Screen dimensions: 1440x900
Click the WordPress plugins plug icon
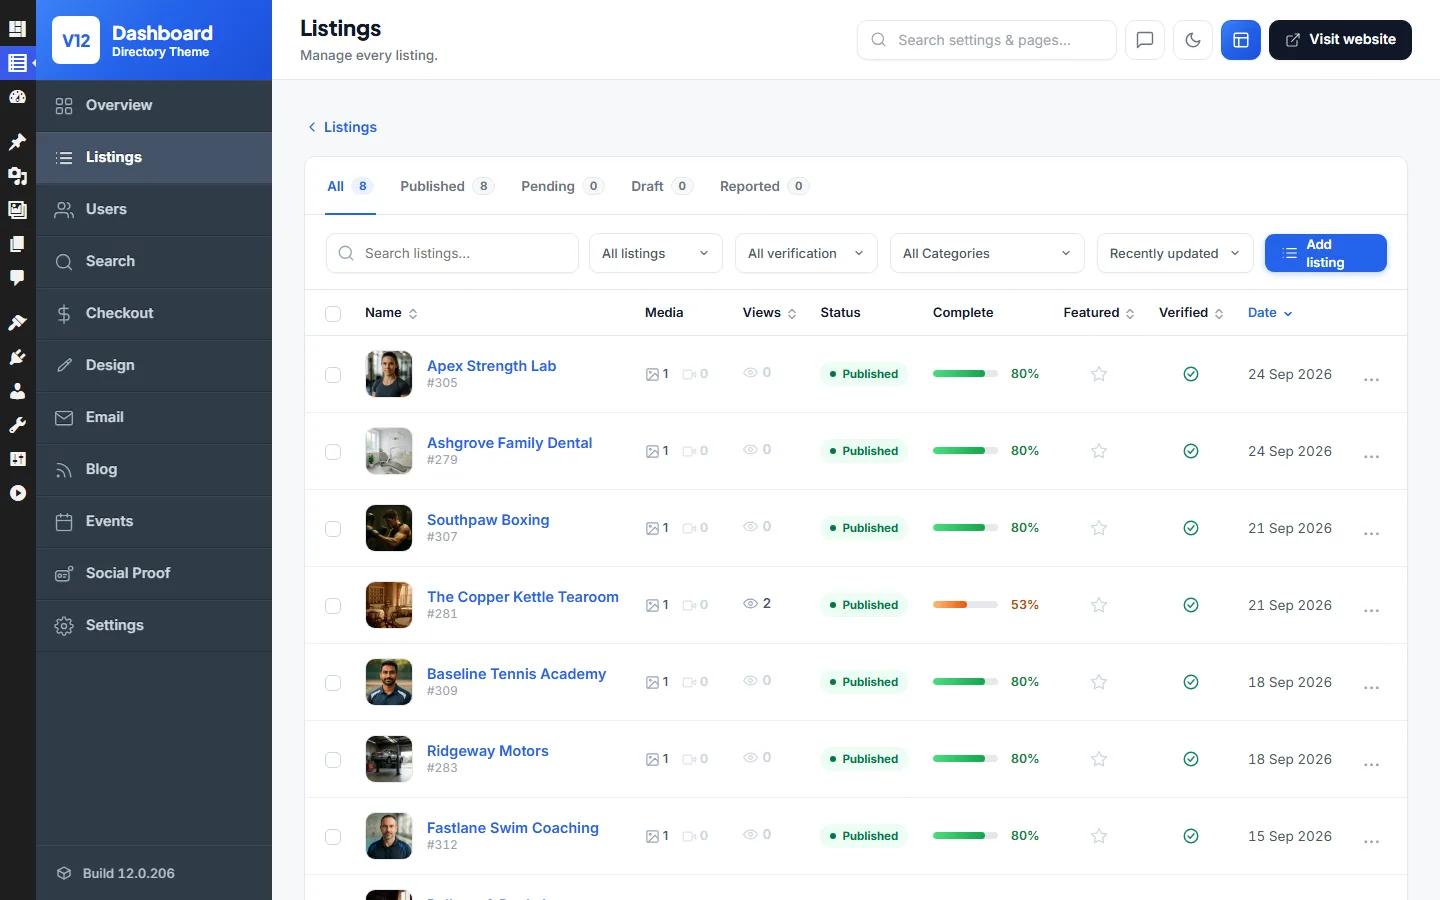pyautogui.click(x=17, y=357)
